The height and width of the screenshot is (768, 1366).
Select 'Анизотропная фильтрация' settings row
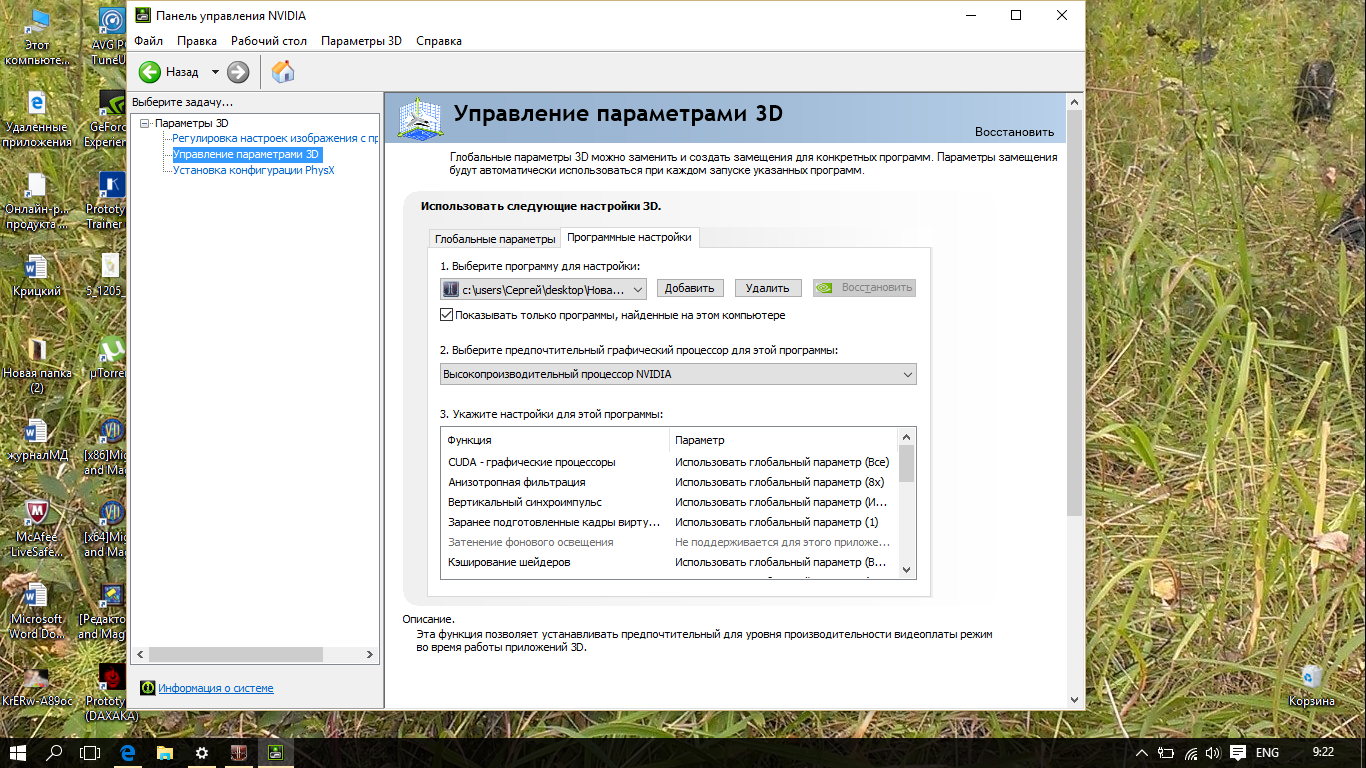[669, 482]
